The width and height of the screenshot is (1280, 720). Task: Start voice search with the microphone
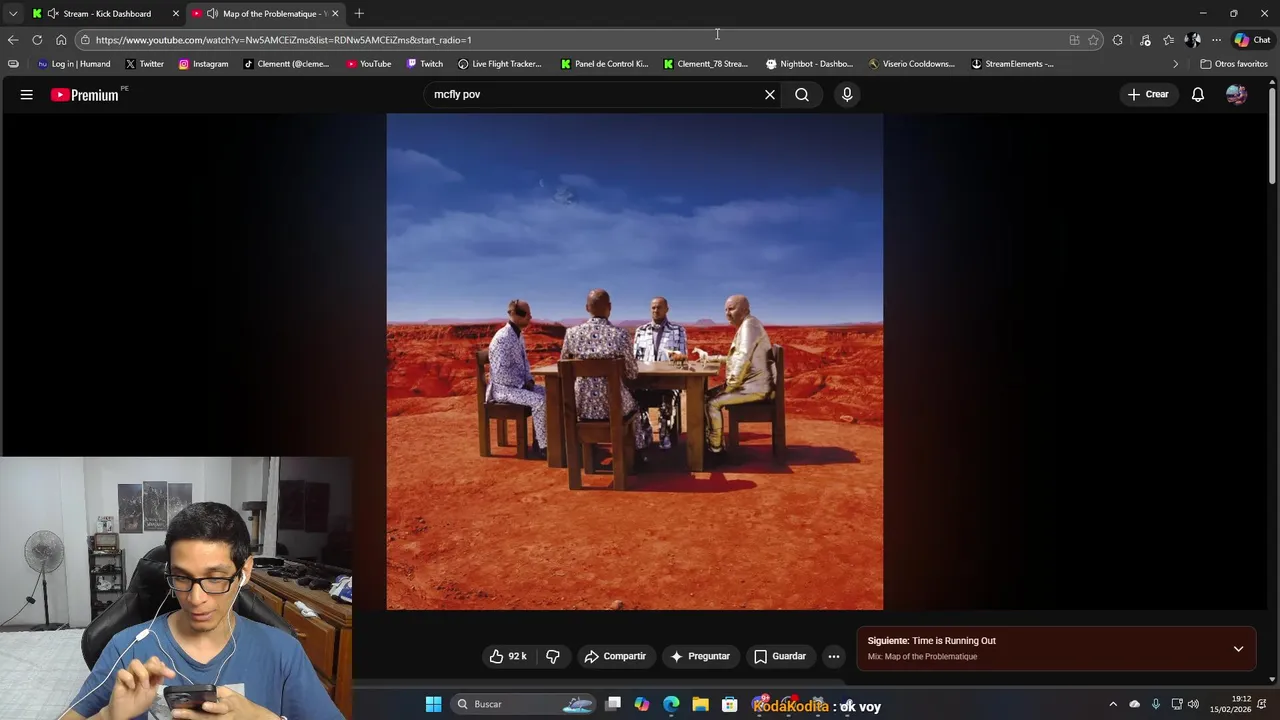coord(847,94)
